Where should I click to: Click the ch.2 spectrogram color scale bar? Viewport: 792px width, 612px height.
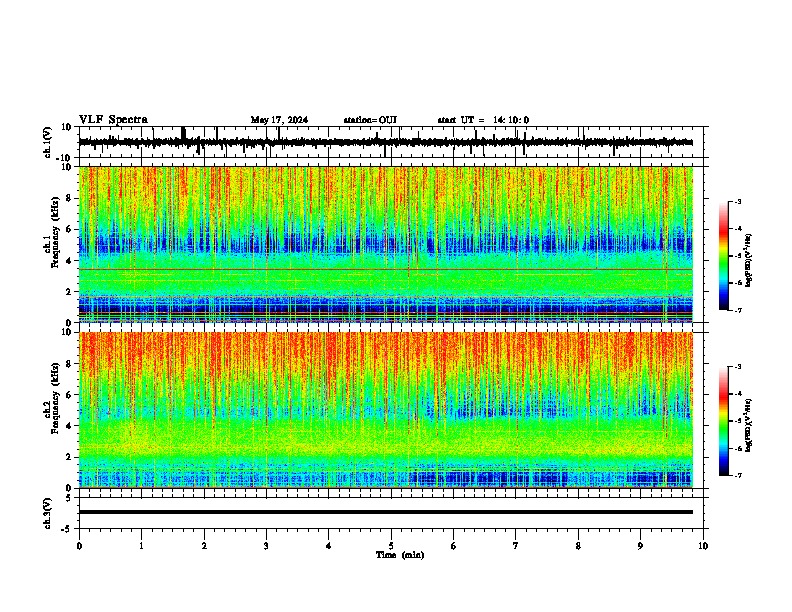724,421
